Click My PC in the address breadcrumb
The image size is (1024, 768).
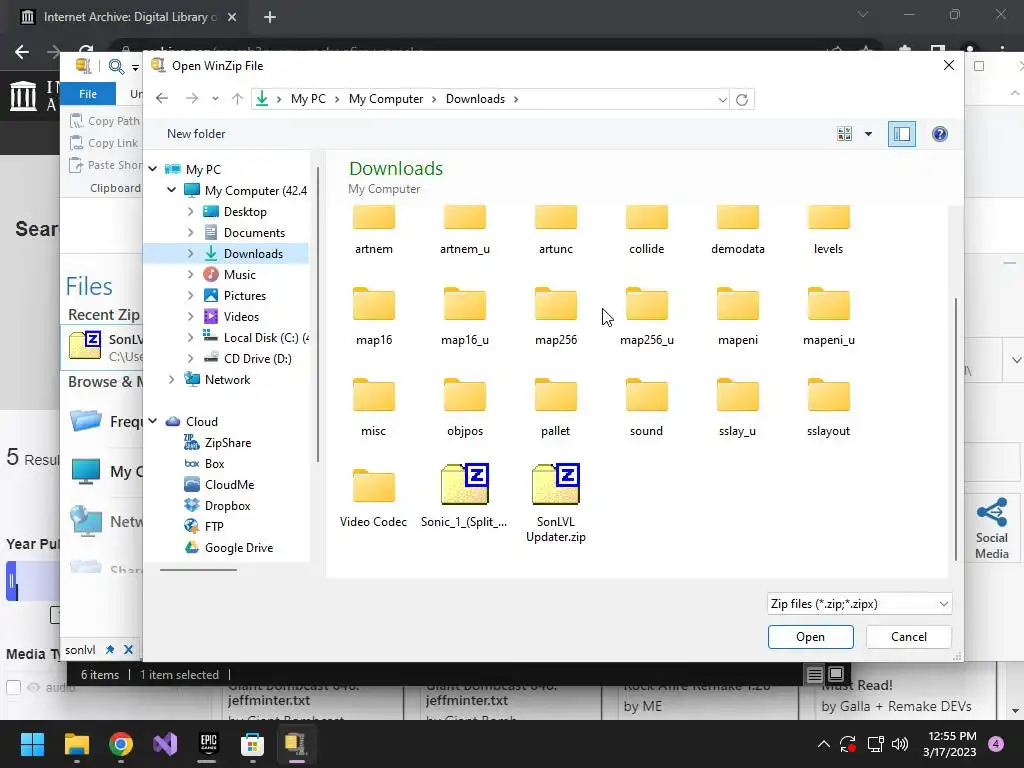click(x=308, y=99)
